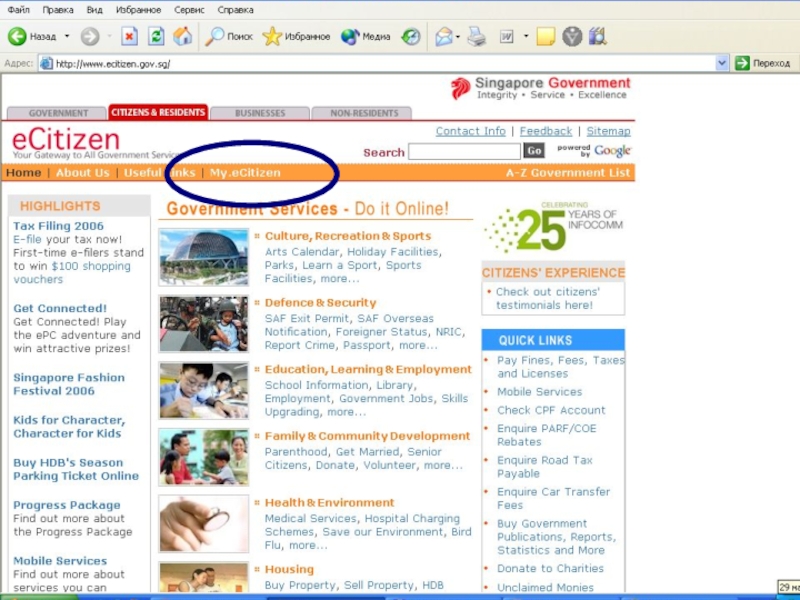Open citizens' testimonials link

pos(548,298)
